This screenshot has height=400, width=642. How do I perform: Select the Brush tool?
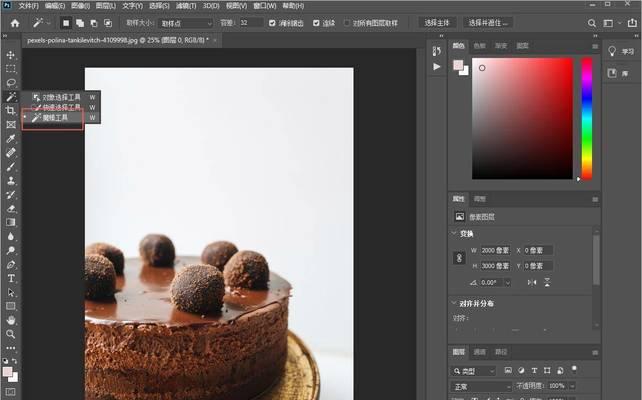(x=11, y=167)
